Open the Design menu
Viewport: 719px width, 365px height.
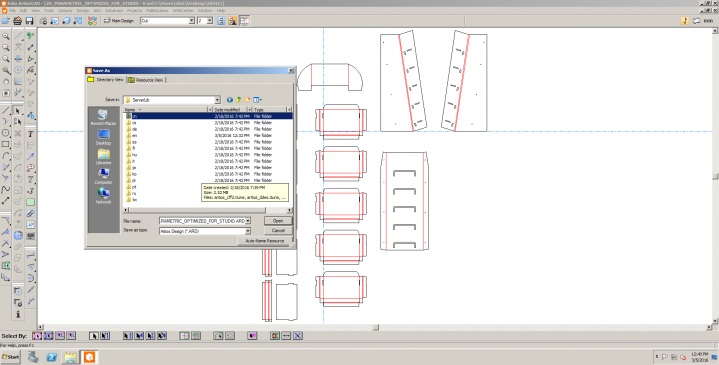(x=83, y=10)
